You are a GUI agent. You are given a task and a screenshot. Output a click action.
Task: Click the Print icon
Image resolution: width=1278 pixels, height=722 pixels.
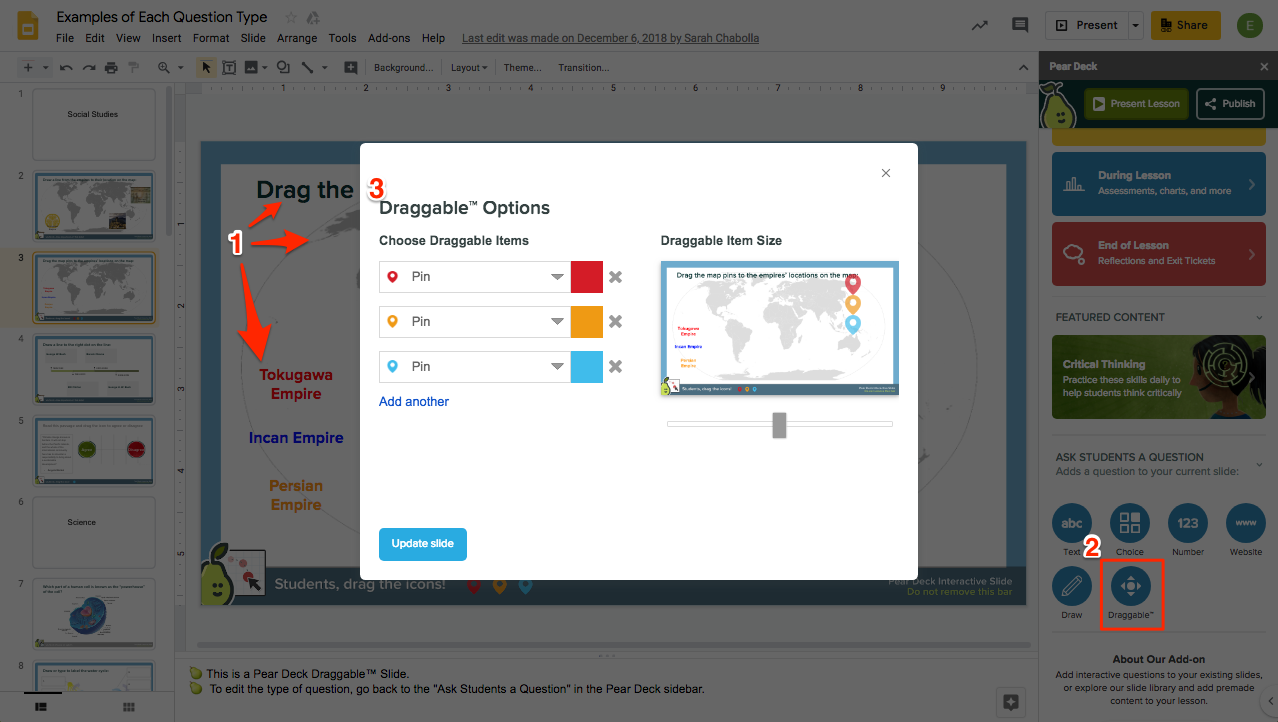110,68
